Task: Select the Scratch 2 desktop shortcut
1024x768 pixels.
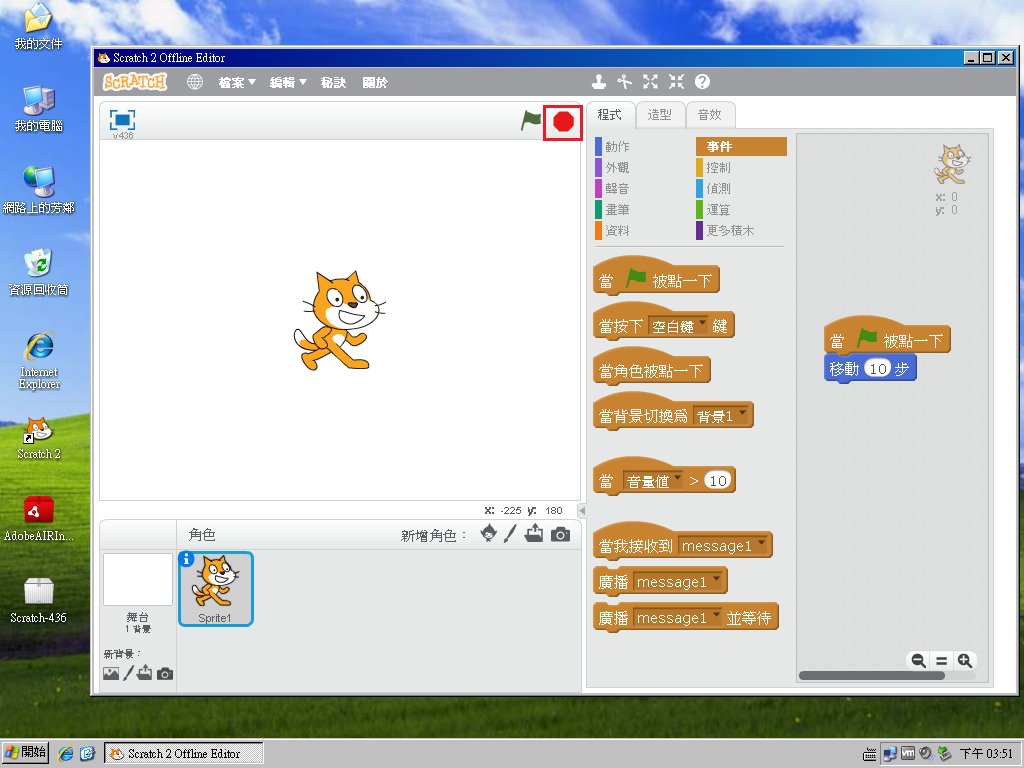Action: pyautogui.click(x=39, y=438)
